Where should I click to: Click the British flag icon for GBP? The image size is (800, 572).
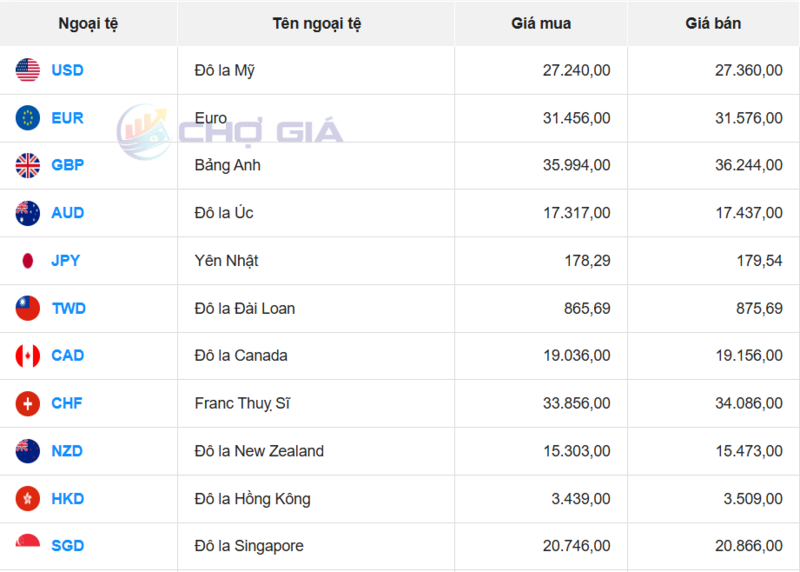click(x=28, y=165)
